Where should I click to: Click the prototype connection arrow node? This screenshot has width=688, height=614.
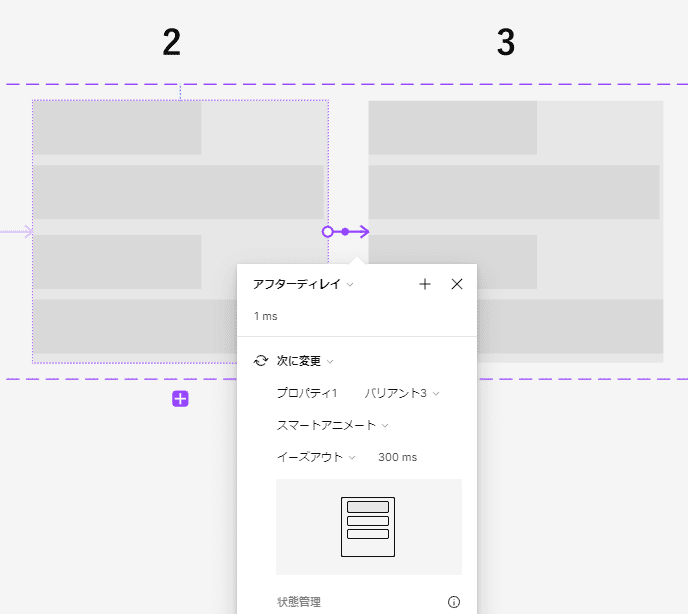pos(346,231)
